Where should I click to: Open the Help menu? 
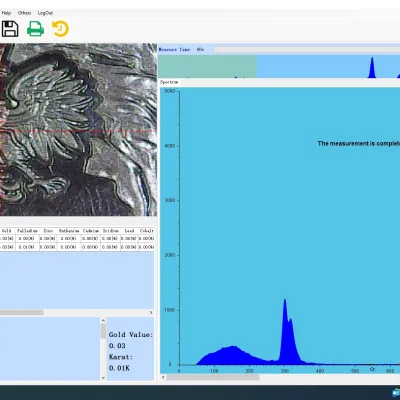click(x=6, y=13)
